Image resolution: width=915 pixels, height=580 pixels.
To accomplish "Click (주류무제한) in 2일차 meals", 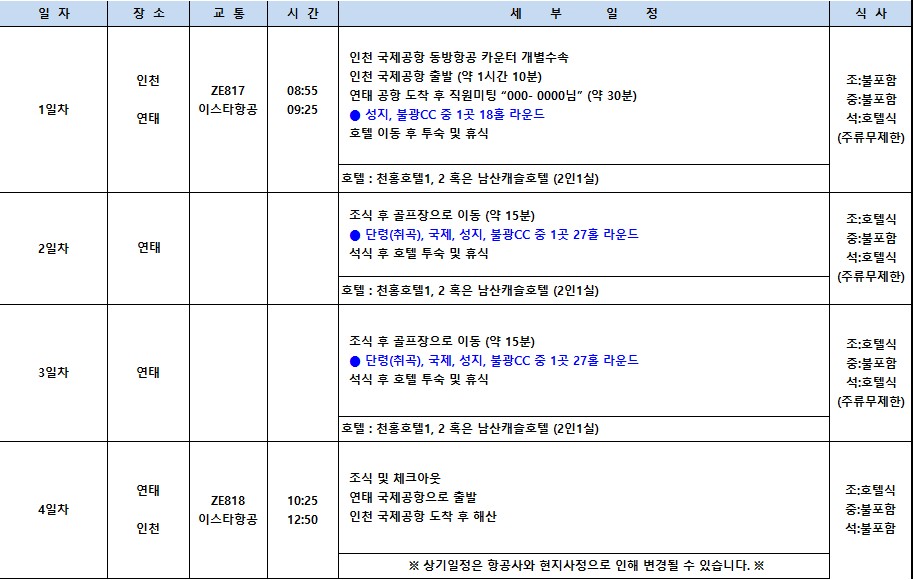I will (871, 277).
